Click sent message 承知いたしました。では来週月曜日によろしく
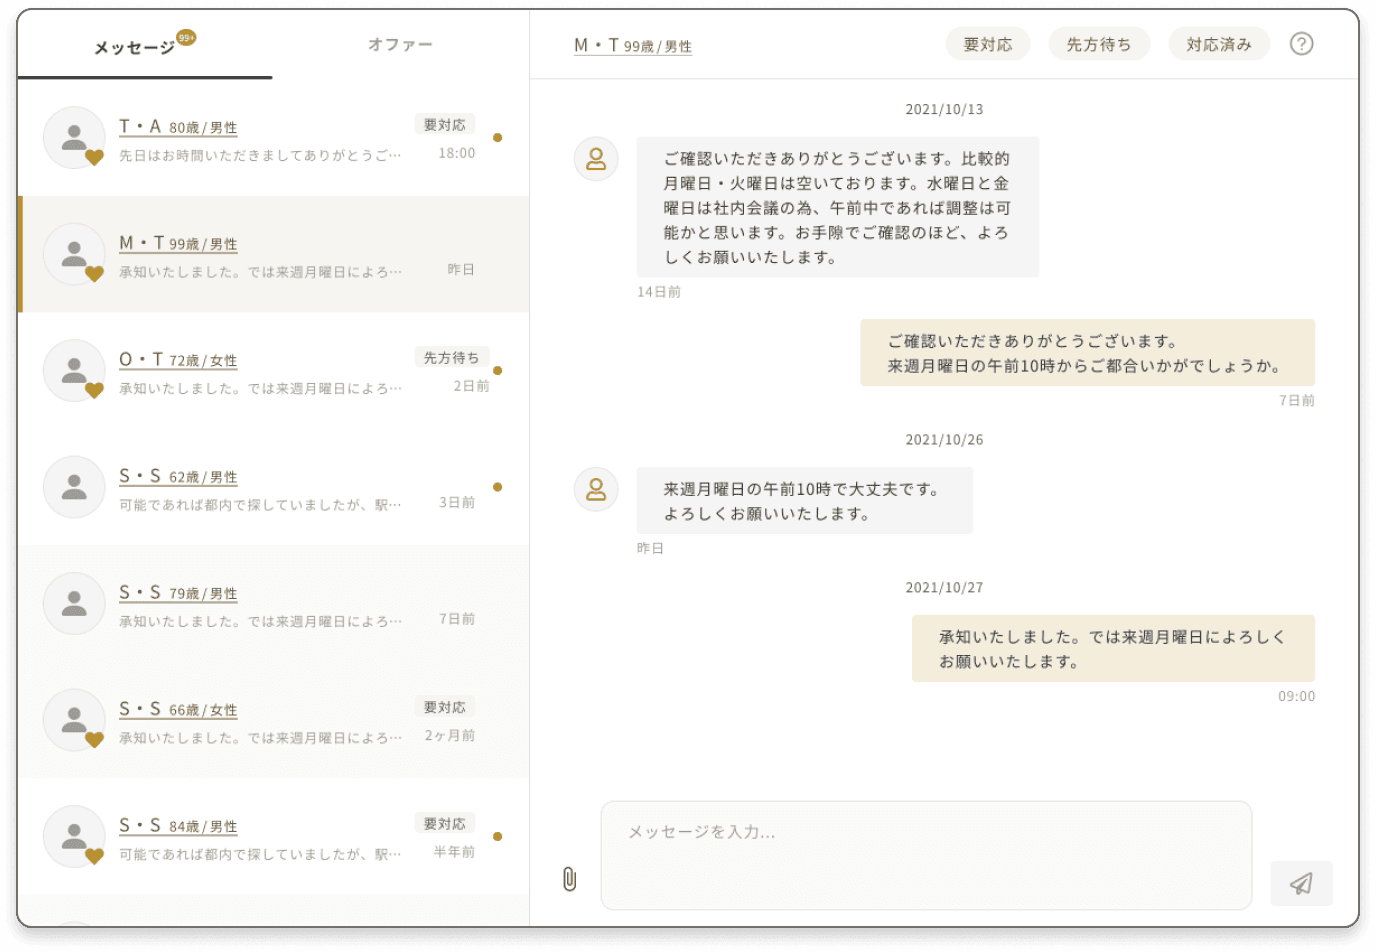Screen dimensions: 1376x952 (1113, 648)
